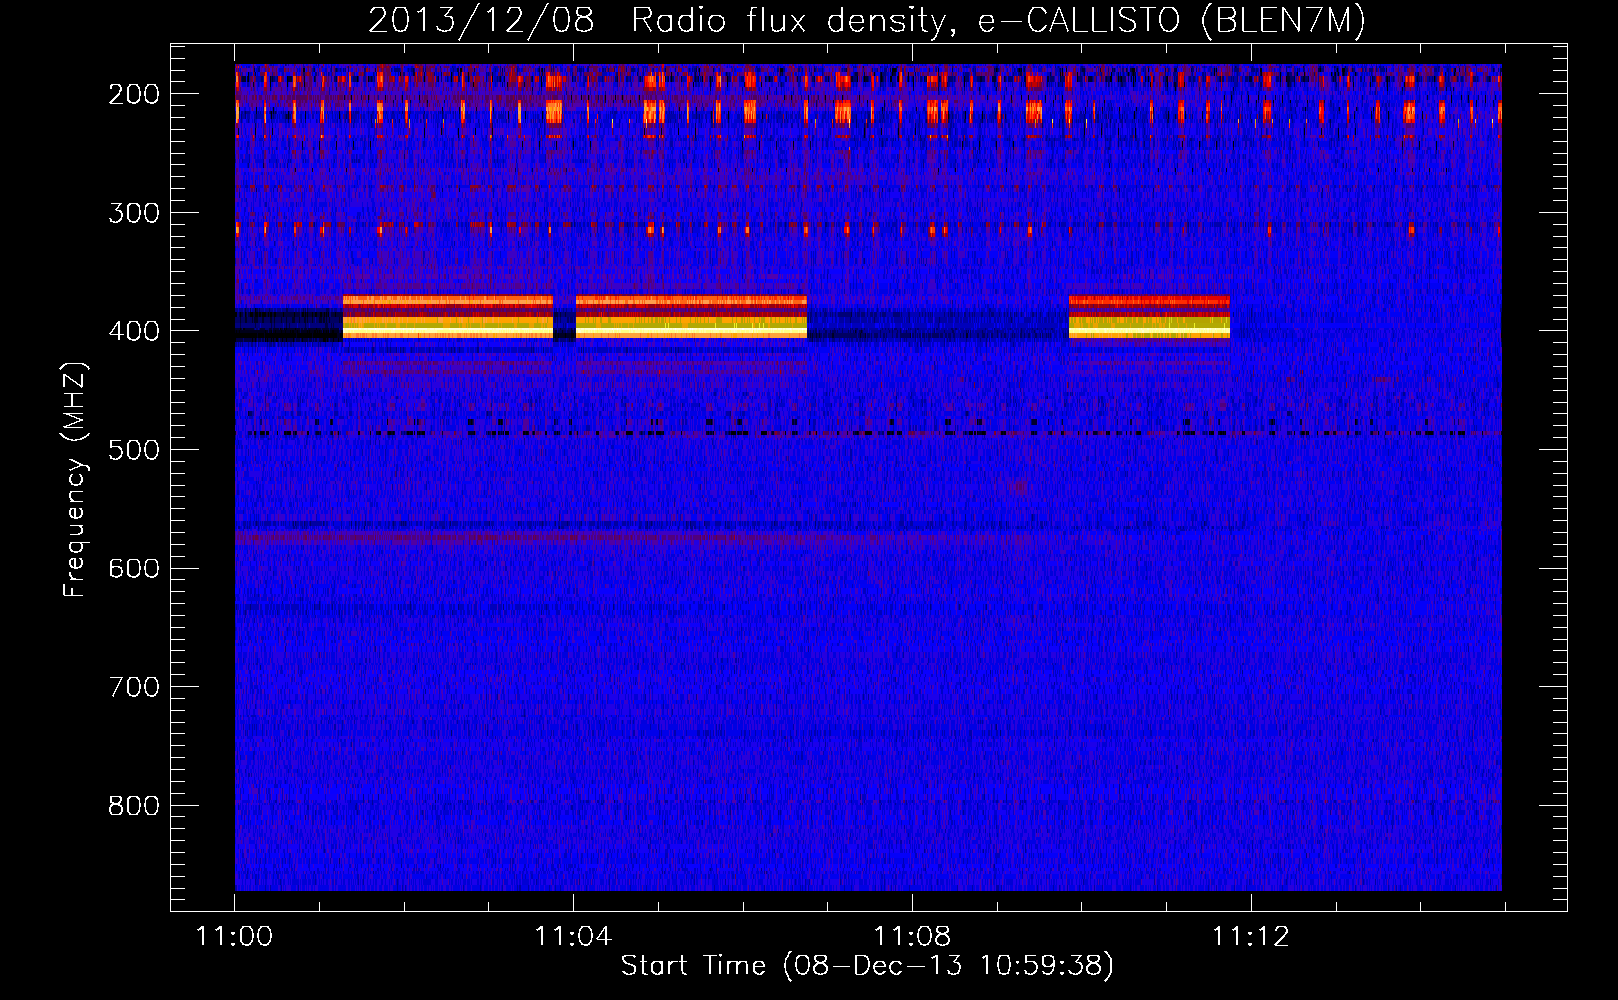Click the 11:04 time tick label

[x=573, y=937]
